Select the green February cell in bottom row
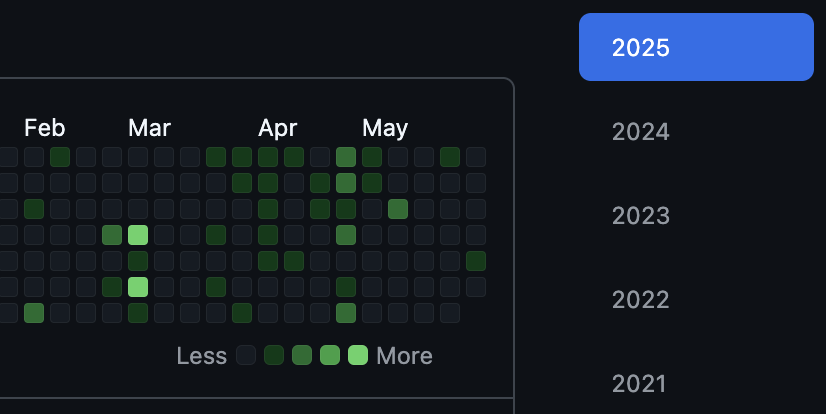826x414 pixels. [x=34, y=313]
